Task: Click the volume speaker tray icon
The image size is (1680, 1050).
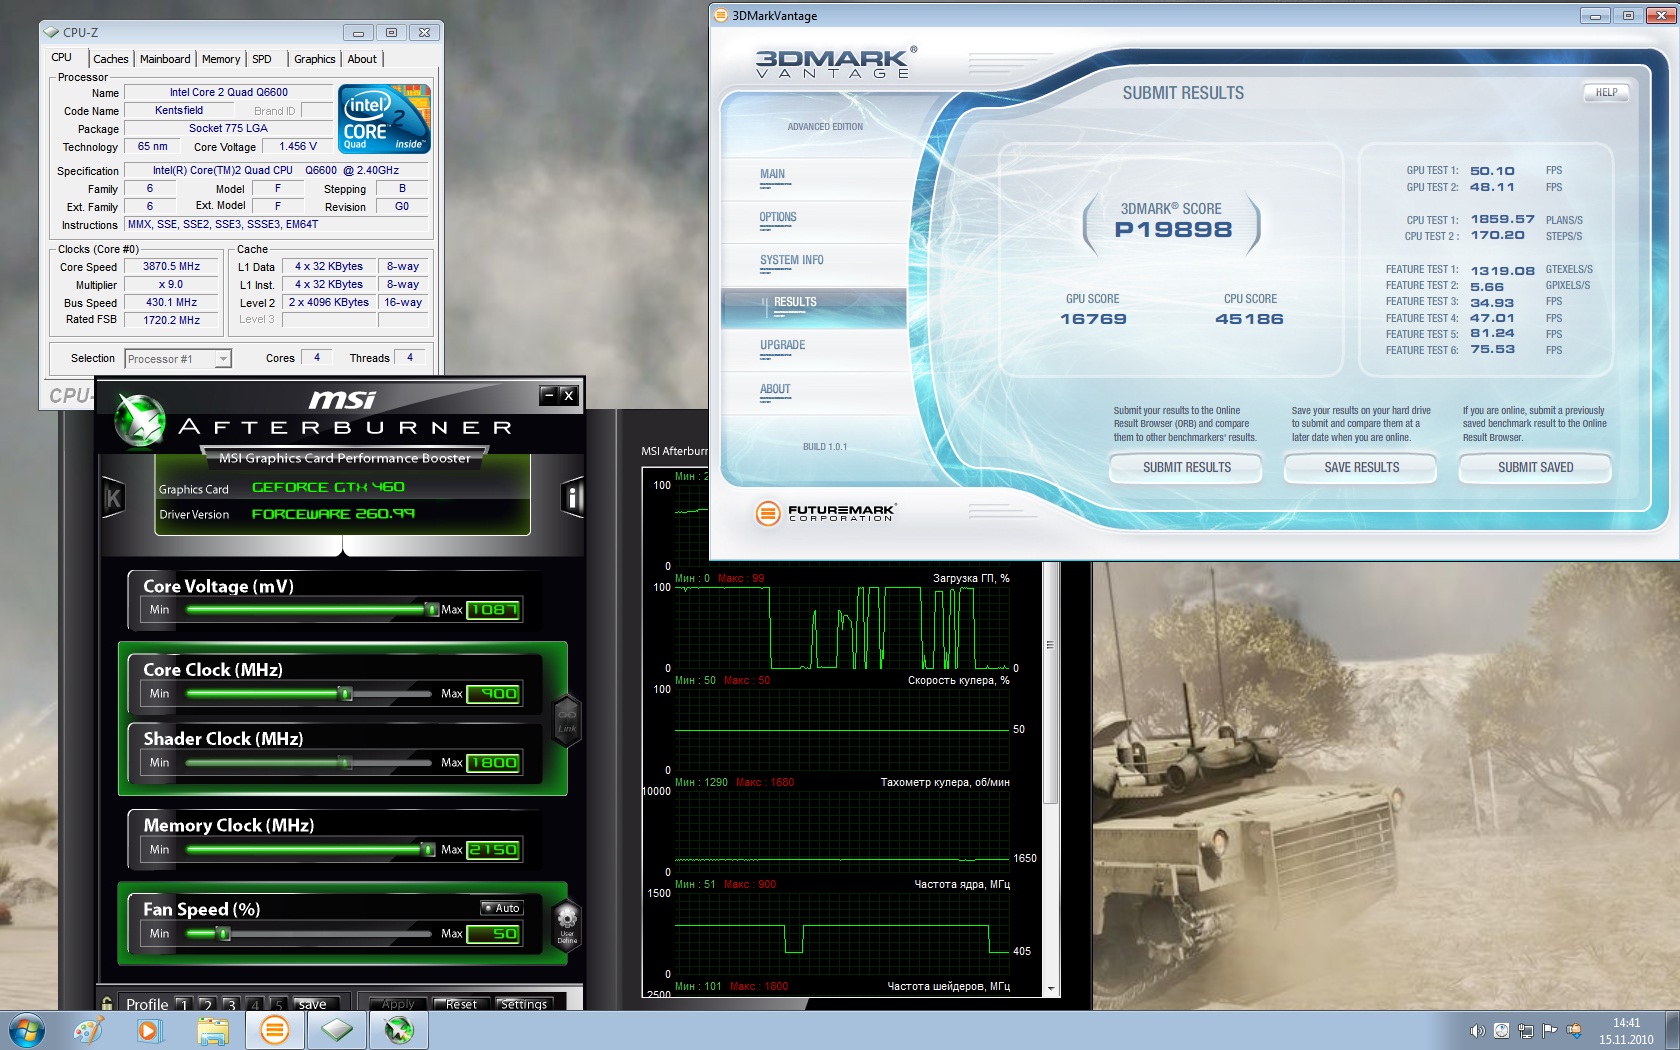Action: point(1477,1030)
